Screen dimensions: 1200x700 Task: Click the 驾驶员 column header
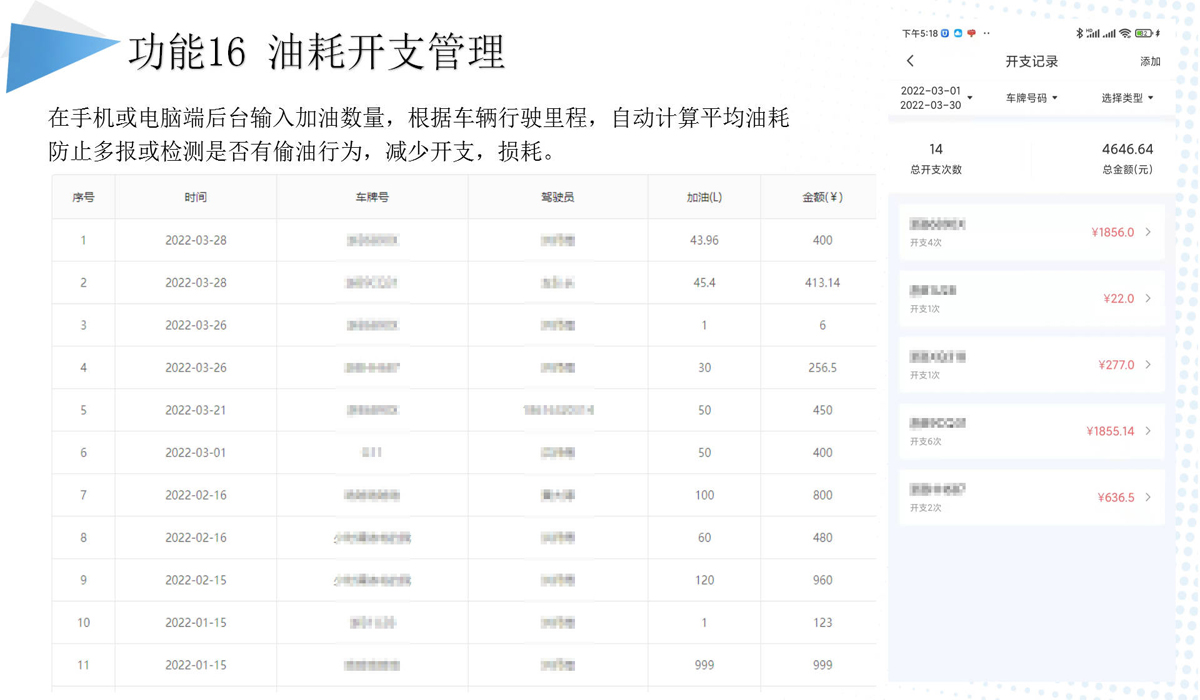[x=557, y=197]
